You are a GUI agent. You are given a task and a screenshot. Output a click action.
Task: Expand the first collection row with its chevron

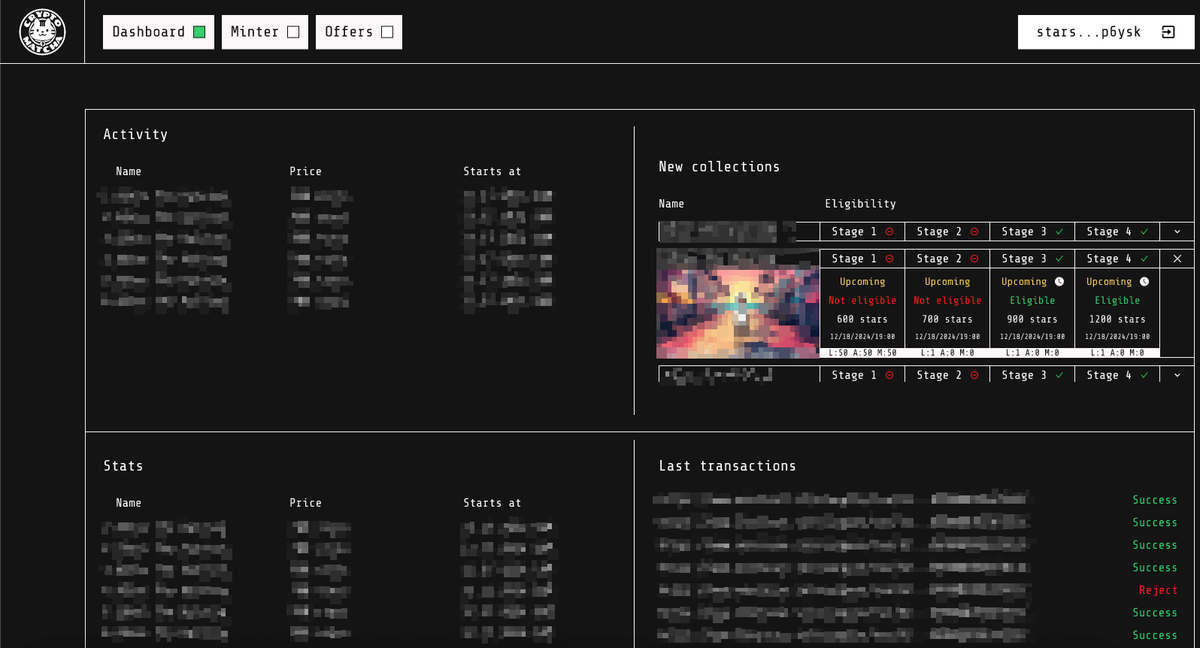coord(1177,232)
